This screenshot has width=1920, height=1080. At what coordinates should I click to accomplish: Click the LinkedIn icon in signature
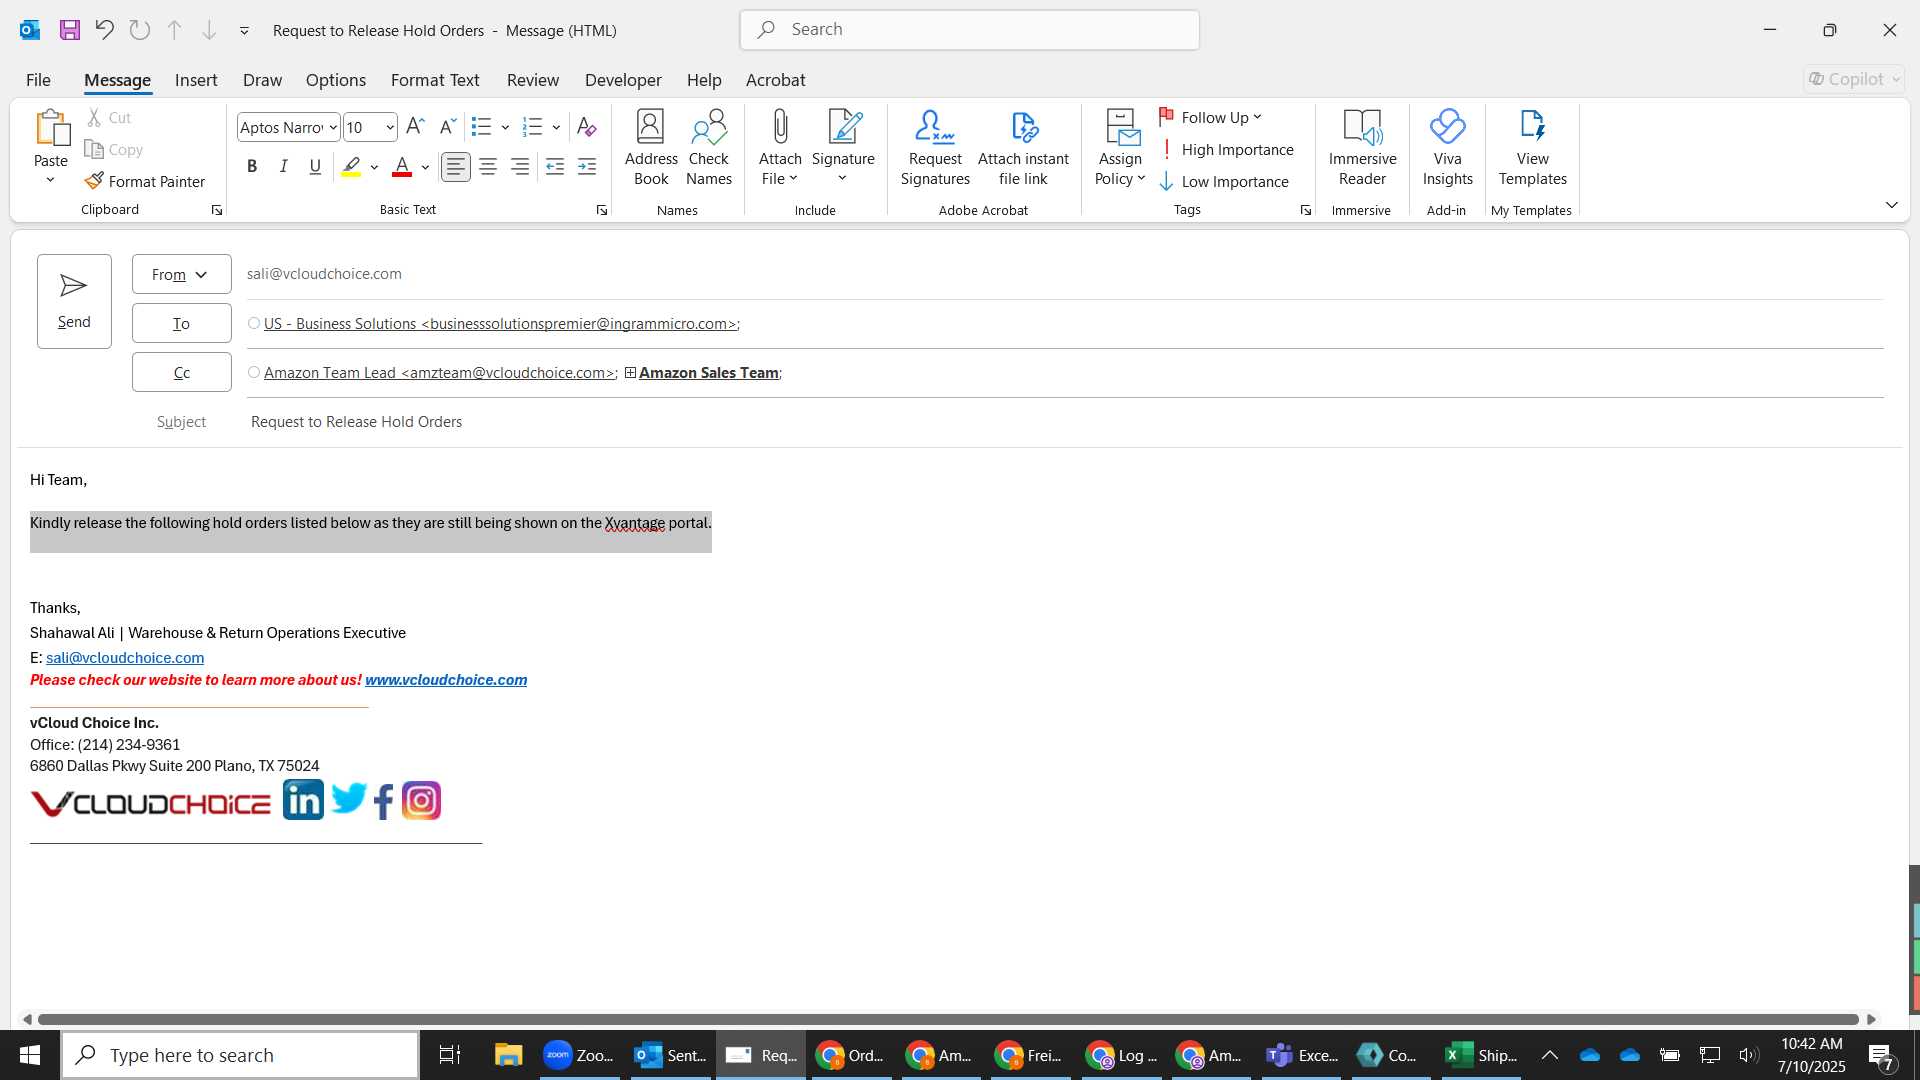[303, 800]
